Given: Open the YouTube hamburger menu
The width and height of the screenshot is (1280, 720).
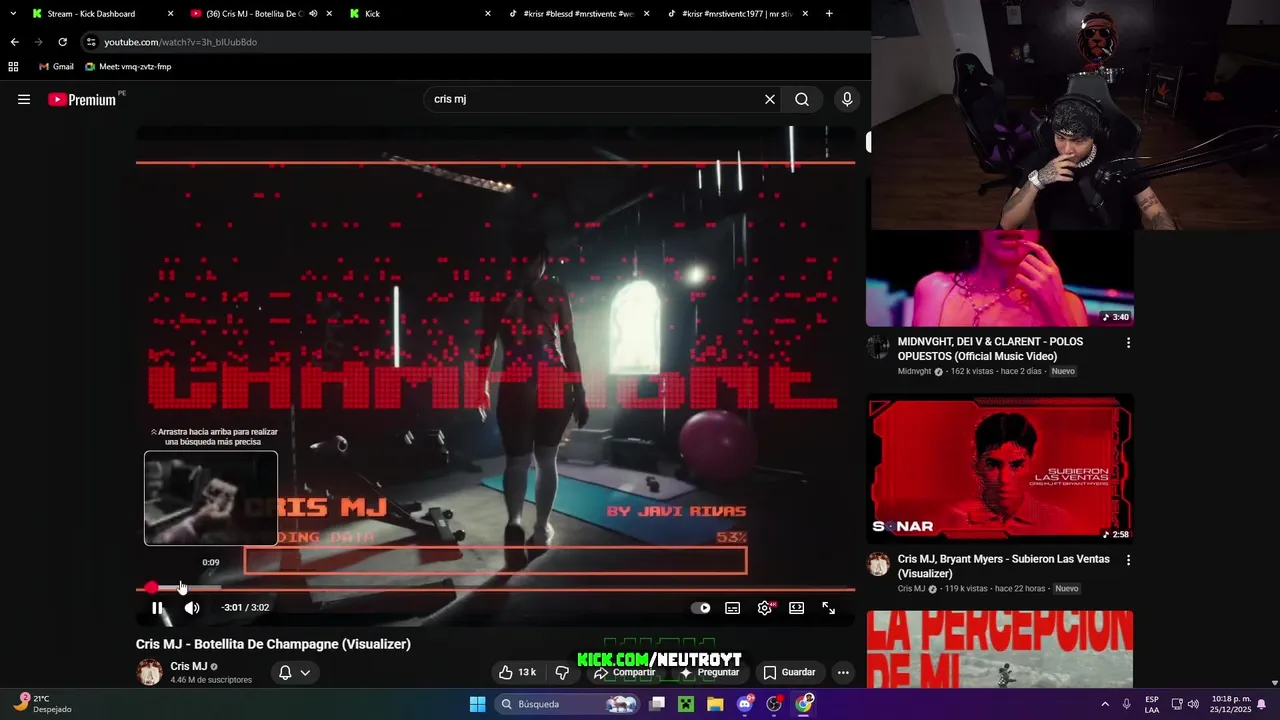Looking at the screenshot, I should (x=24, y=99).
